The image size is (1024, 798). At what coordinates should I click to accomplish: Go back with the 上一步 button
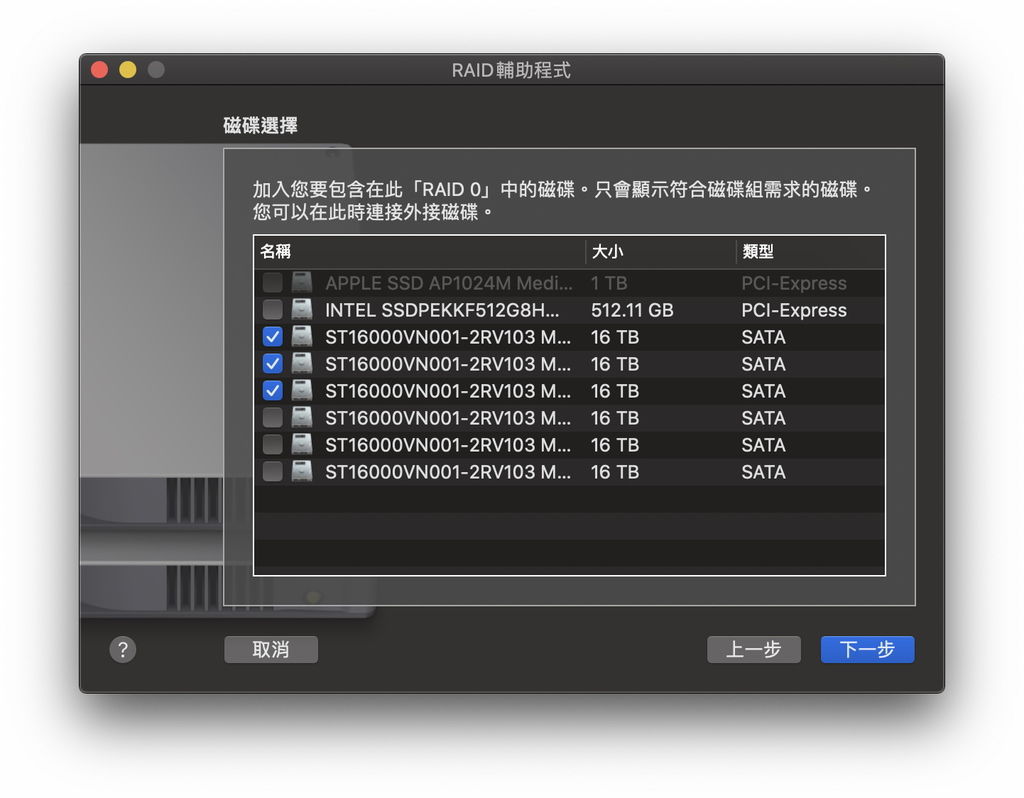point(754,649)
